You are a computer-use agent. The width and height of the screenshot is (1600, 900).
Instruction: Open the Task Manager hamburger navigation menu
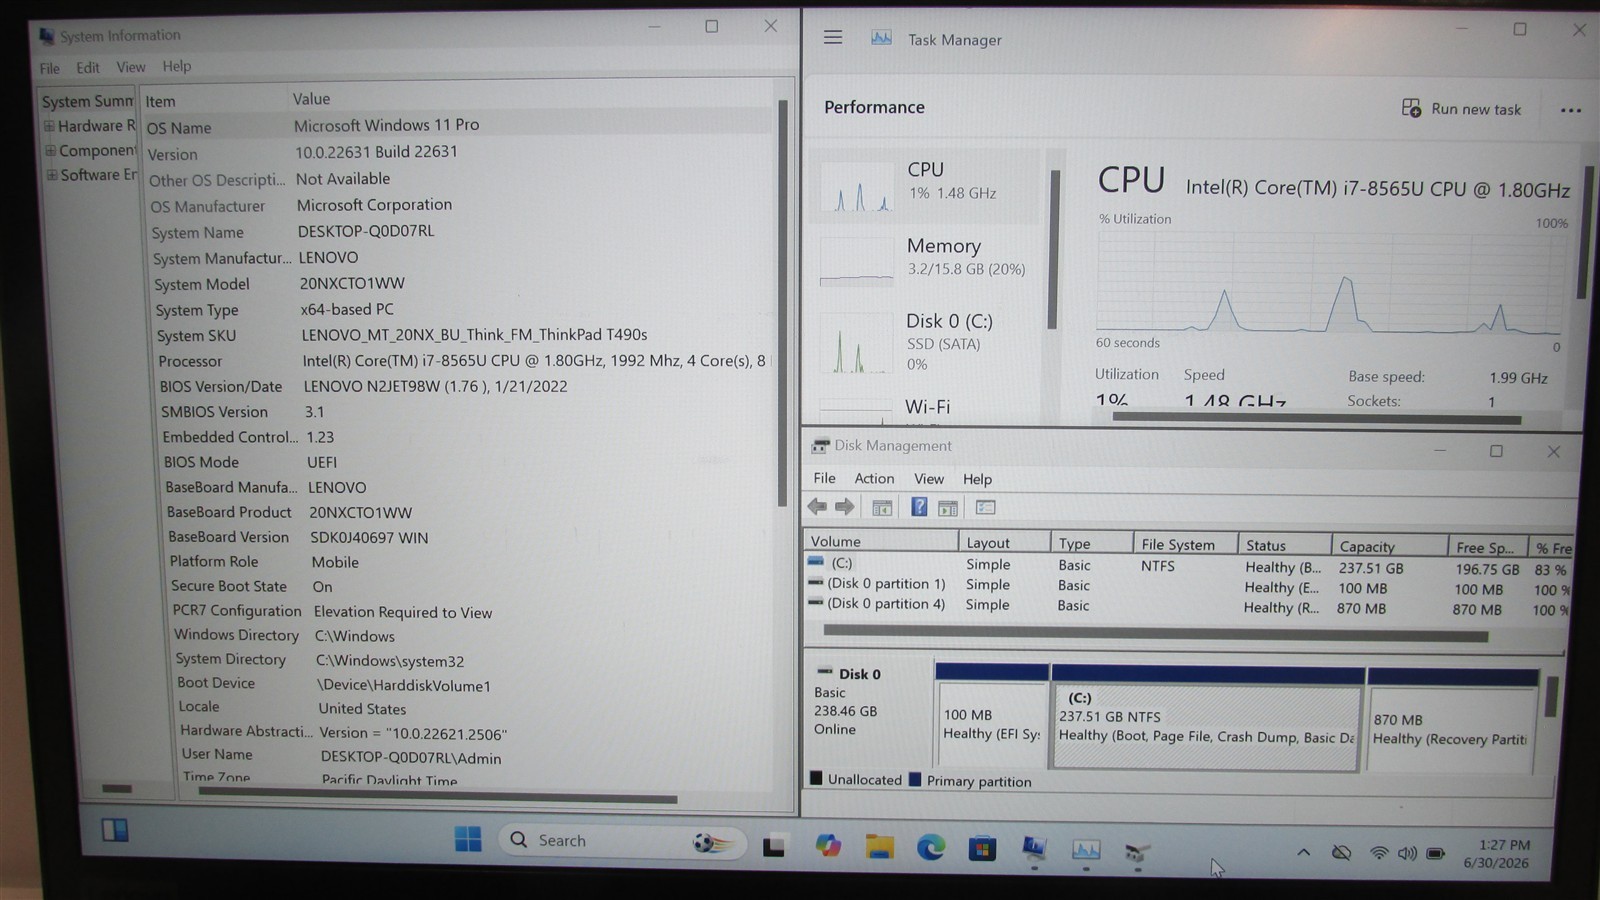(832, 38)
